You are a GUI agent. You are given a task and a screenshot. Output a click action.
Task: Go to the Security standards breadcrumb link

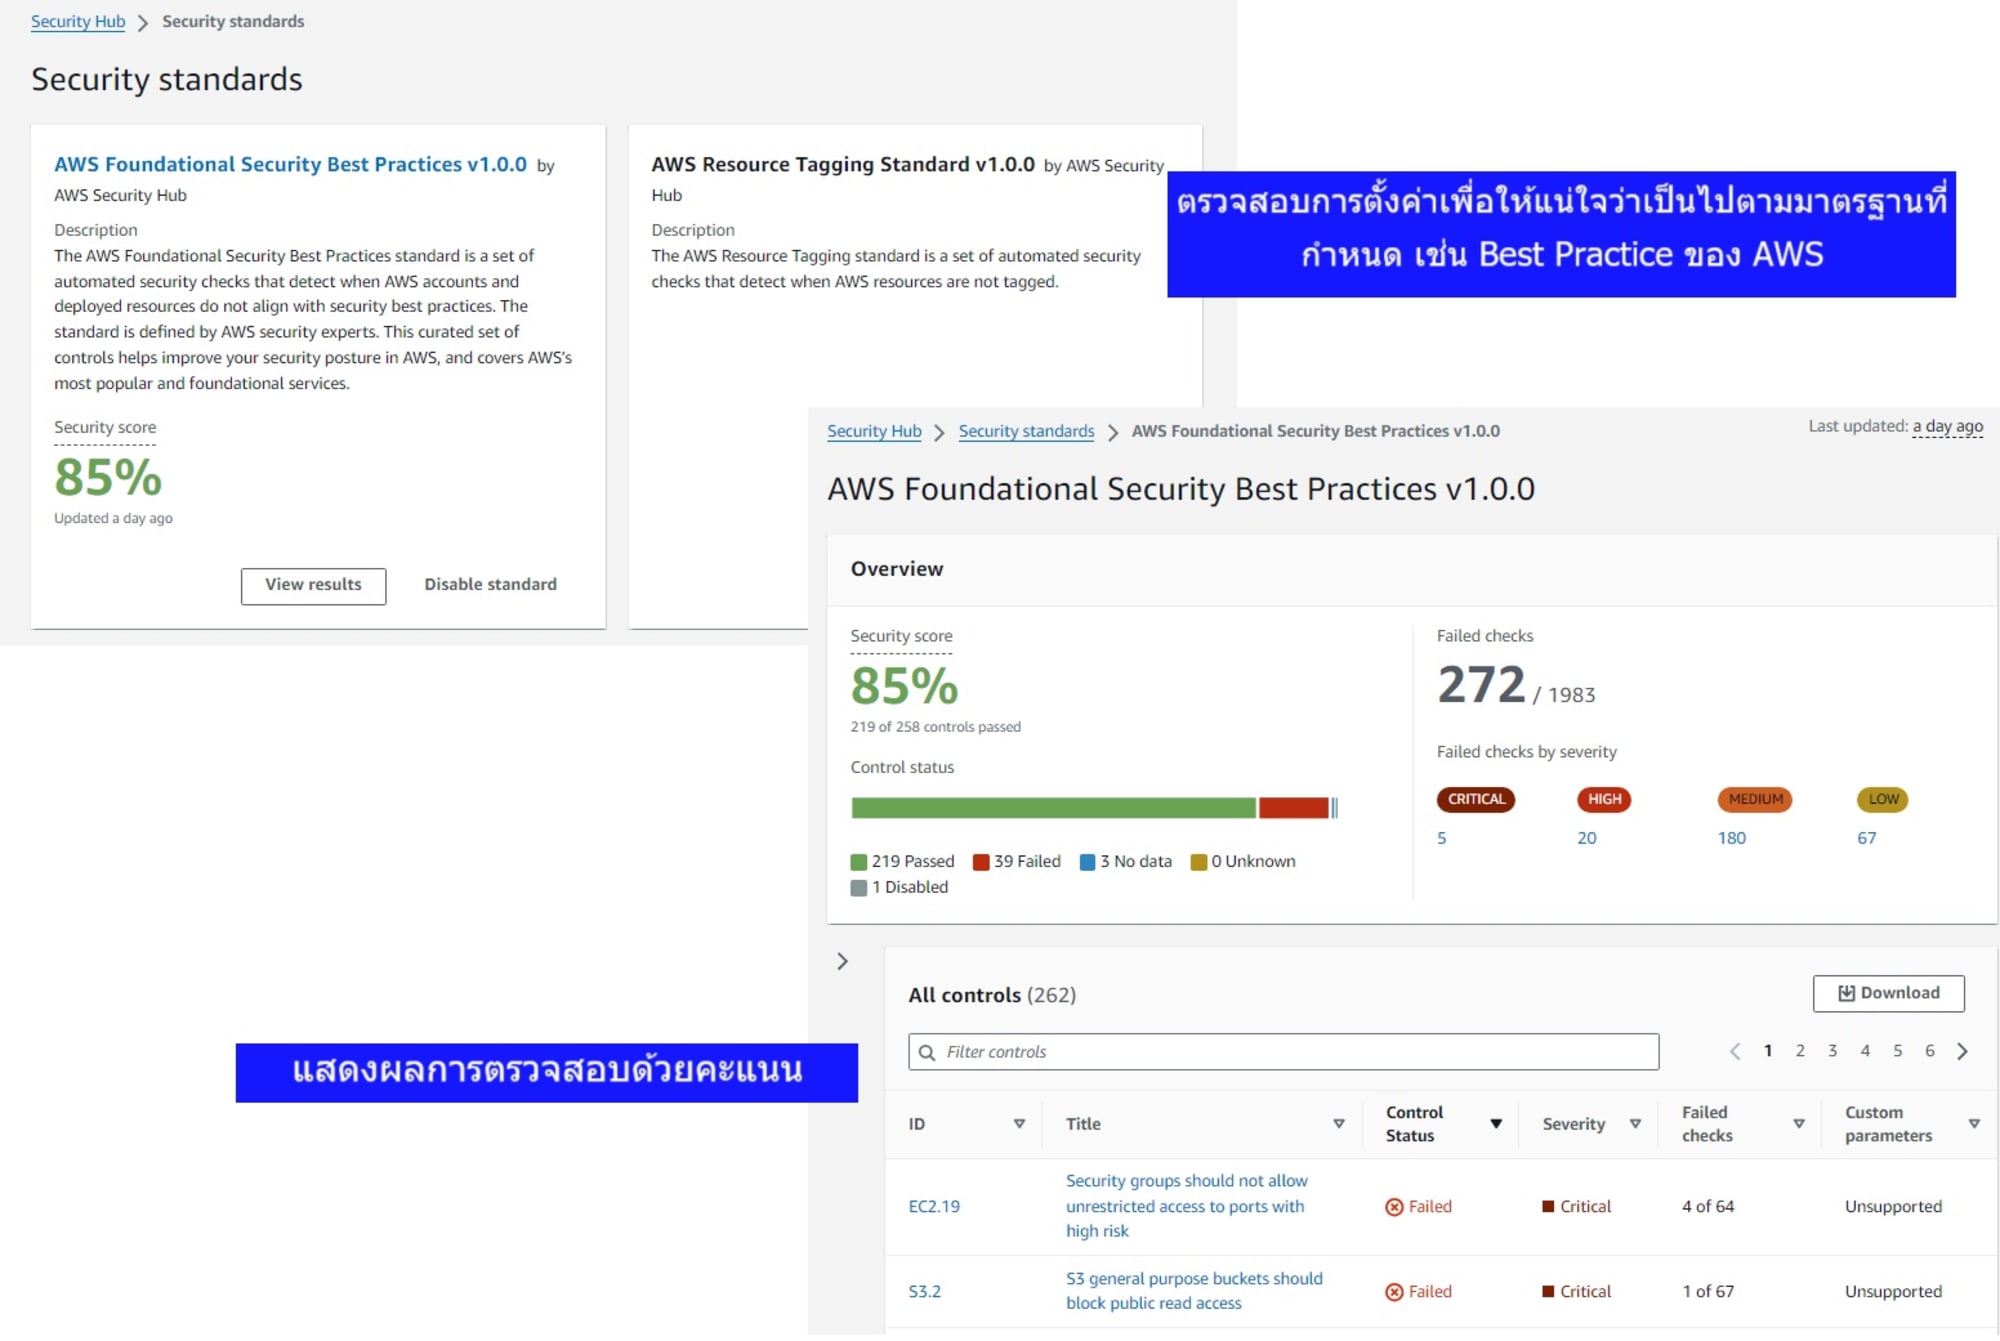point(1026,431)
